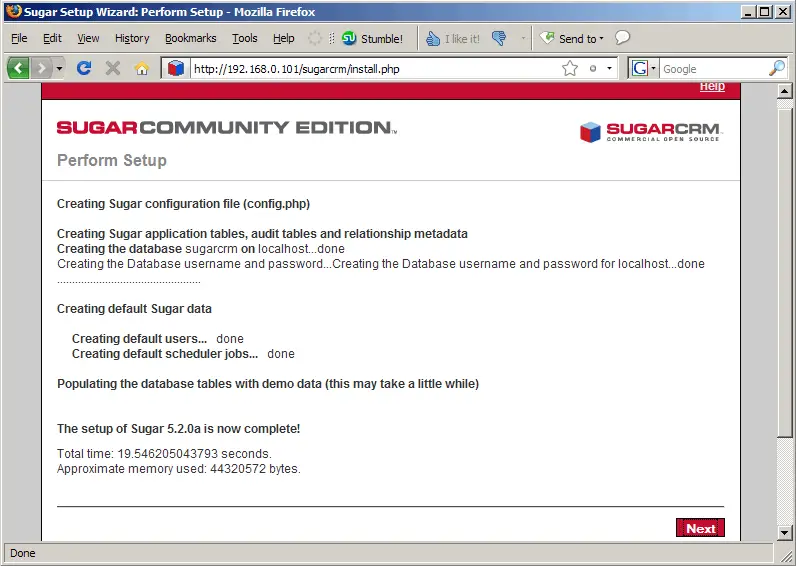Click the 'Creating default Sugar data' text
Image resolution: width=796 pixels, height=566 pixels.
[x=134, y=309]
